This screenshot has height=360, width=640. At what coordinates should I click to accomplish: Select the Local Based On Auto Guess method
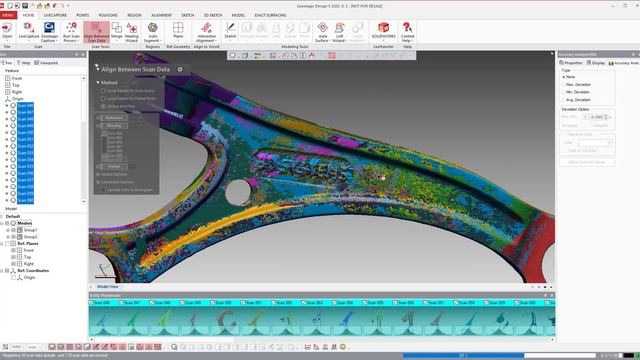coord(103,91)
